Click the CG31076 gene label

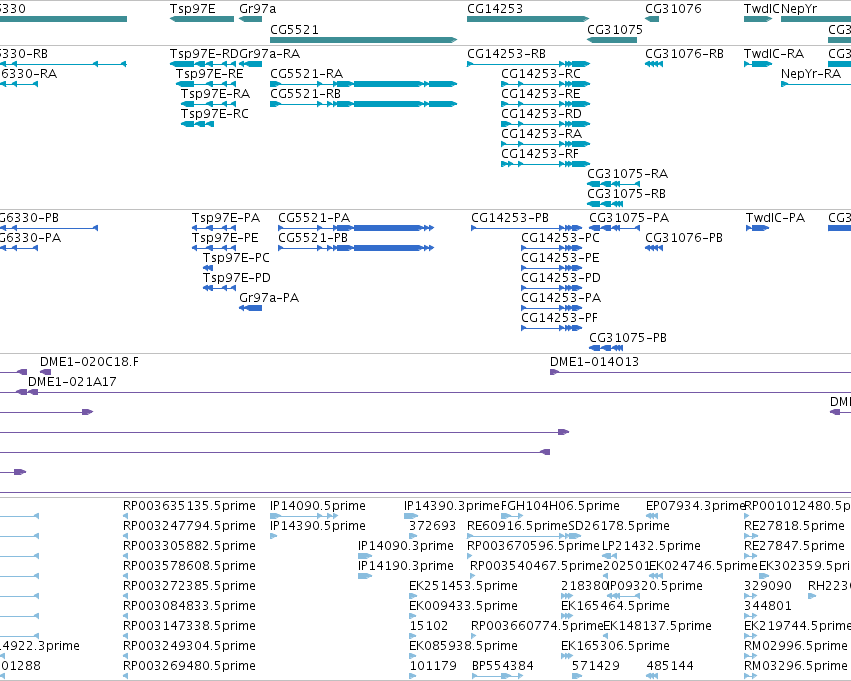click(x=673, y=9)
